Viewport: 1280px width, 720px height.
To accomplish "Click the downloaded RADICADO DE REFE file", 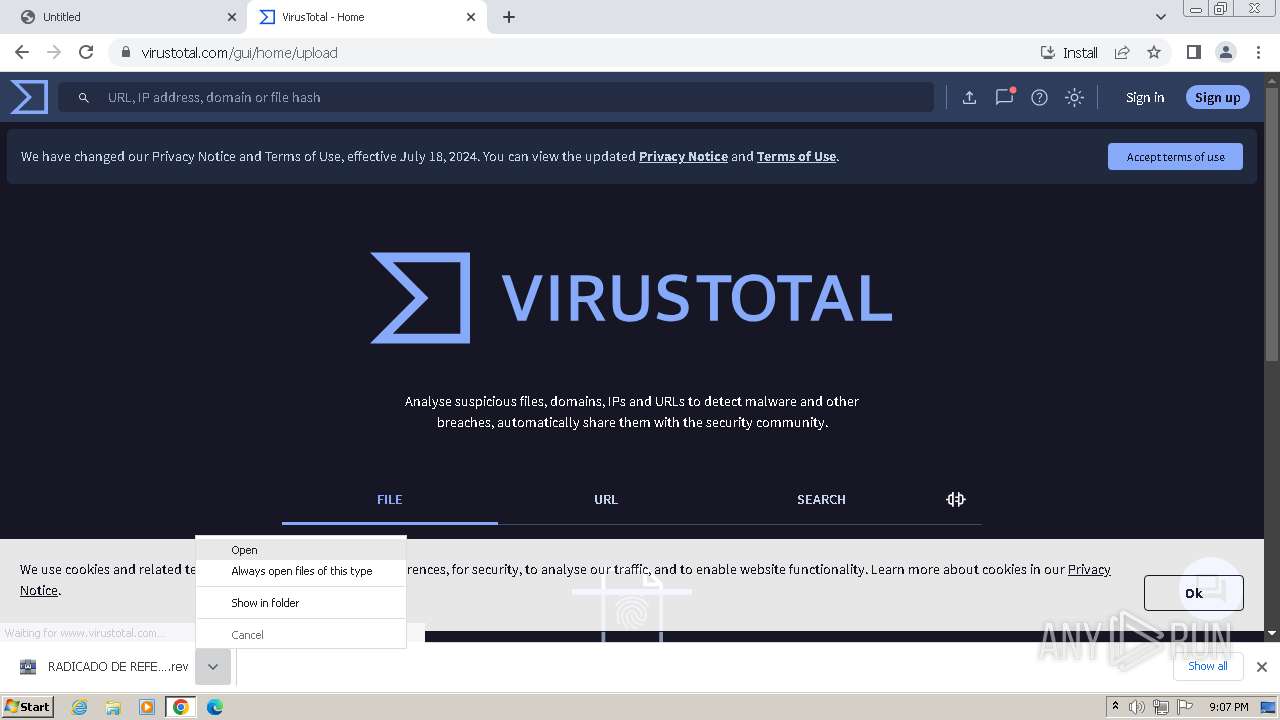I will [104, 667].
